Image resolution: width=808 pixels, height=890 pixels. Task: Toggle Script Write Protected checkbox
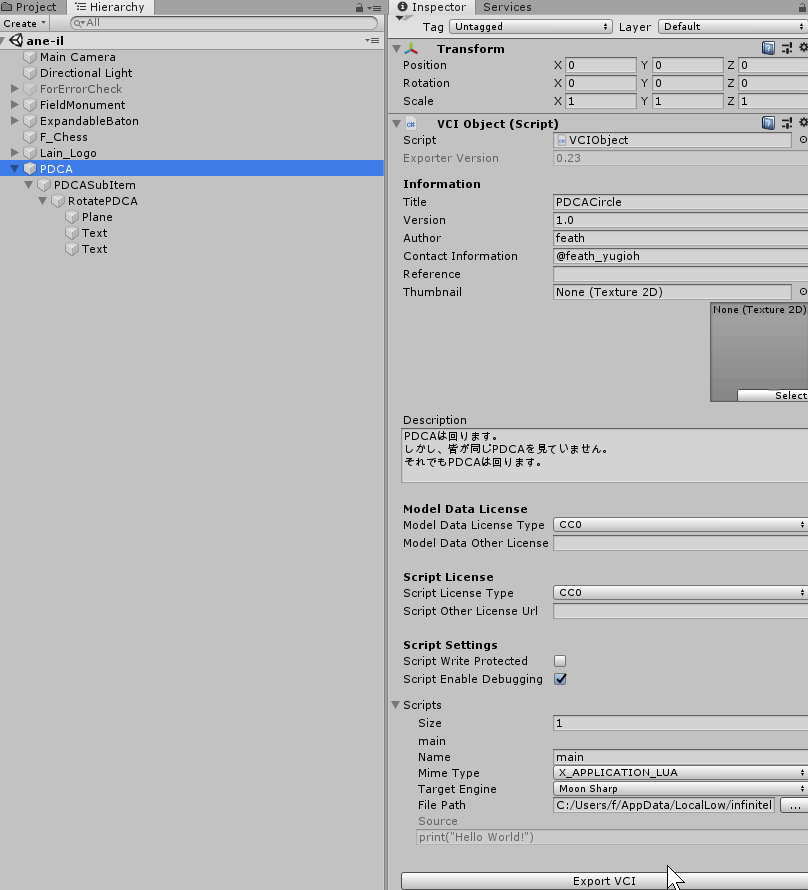point(560,661)
